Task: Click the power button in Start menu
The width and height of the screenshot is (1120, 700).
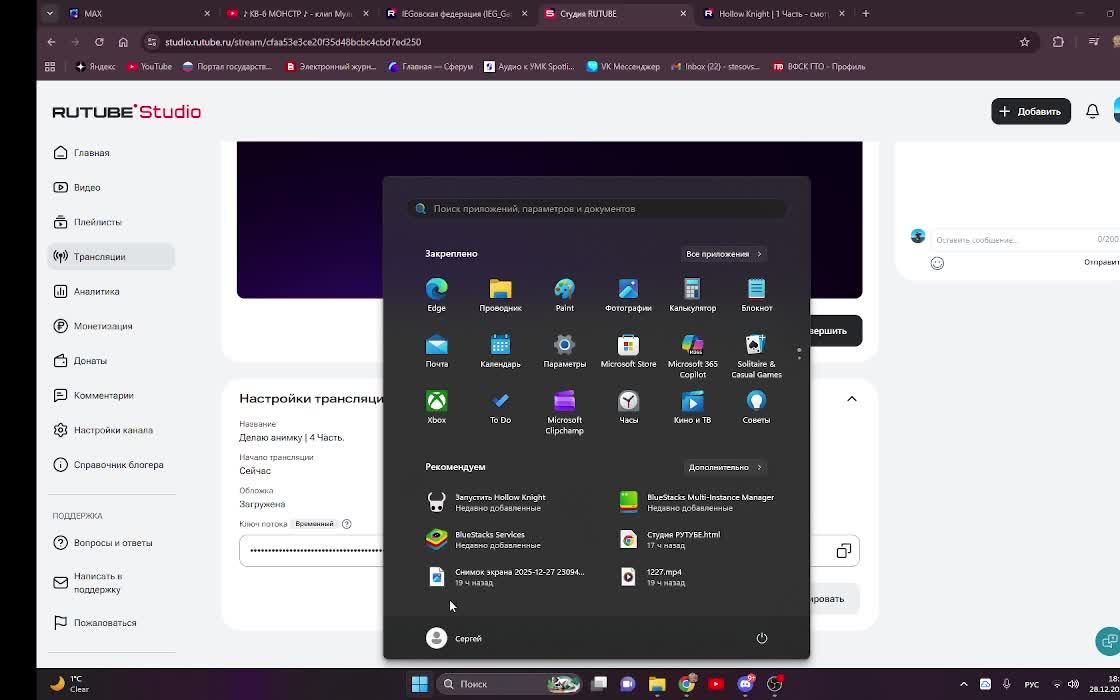Action: [761, 638]
